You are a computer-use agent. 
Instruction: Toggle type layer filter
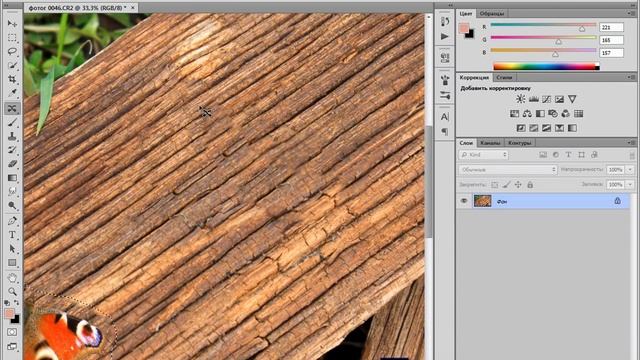[569, 155]
